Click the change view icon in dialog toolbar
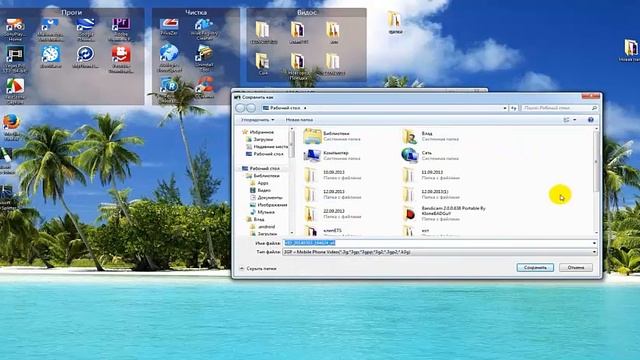 point(566,120)
